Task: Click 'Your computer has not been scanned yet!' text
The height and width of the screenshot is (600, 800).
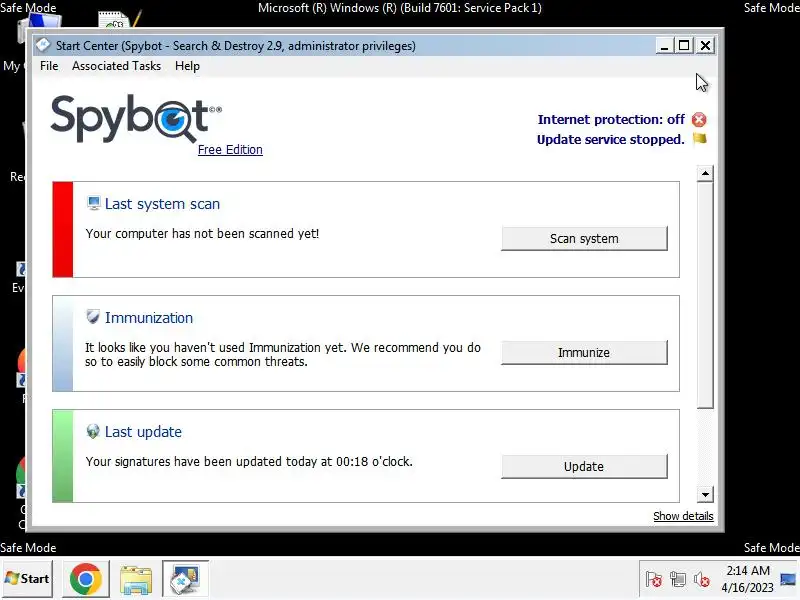Action: point(202,234)
